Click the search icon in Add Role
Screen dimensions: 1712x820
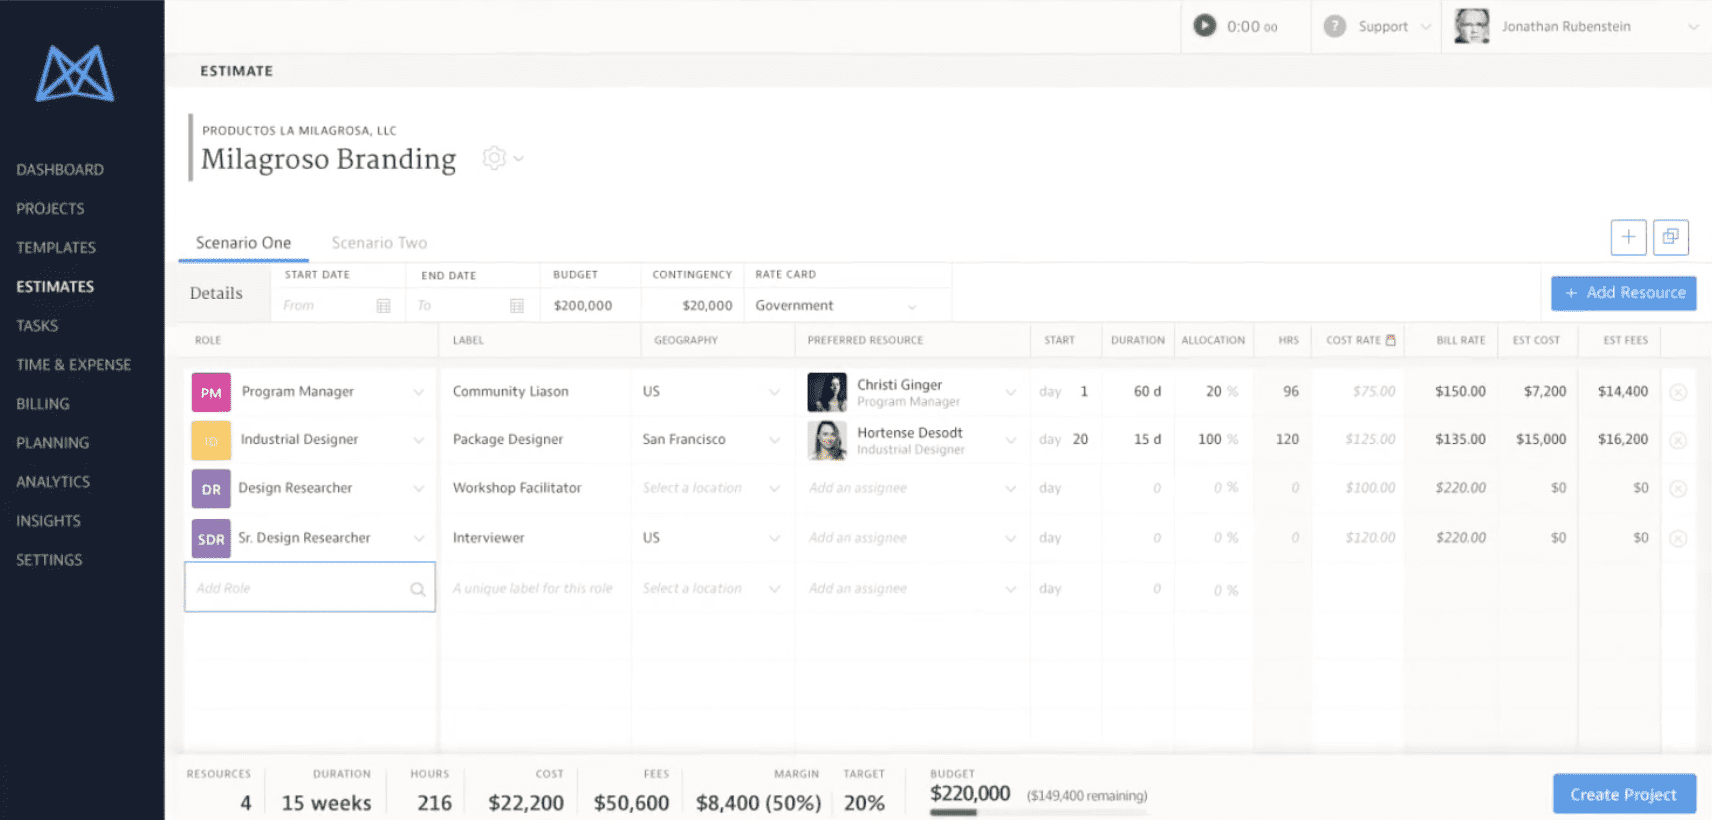click(x=417, y=589)
